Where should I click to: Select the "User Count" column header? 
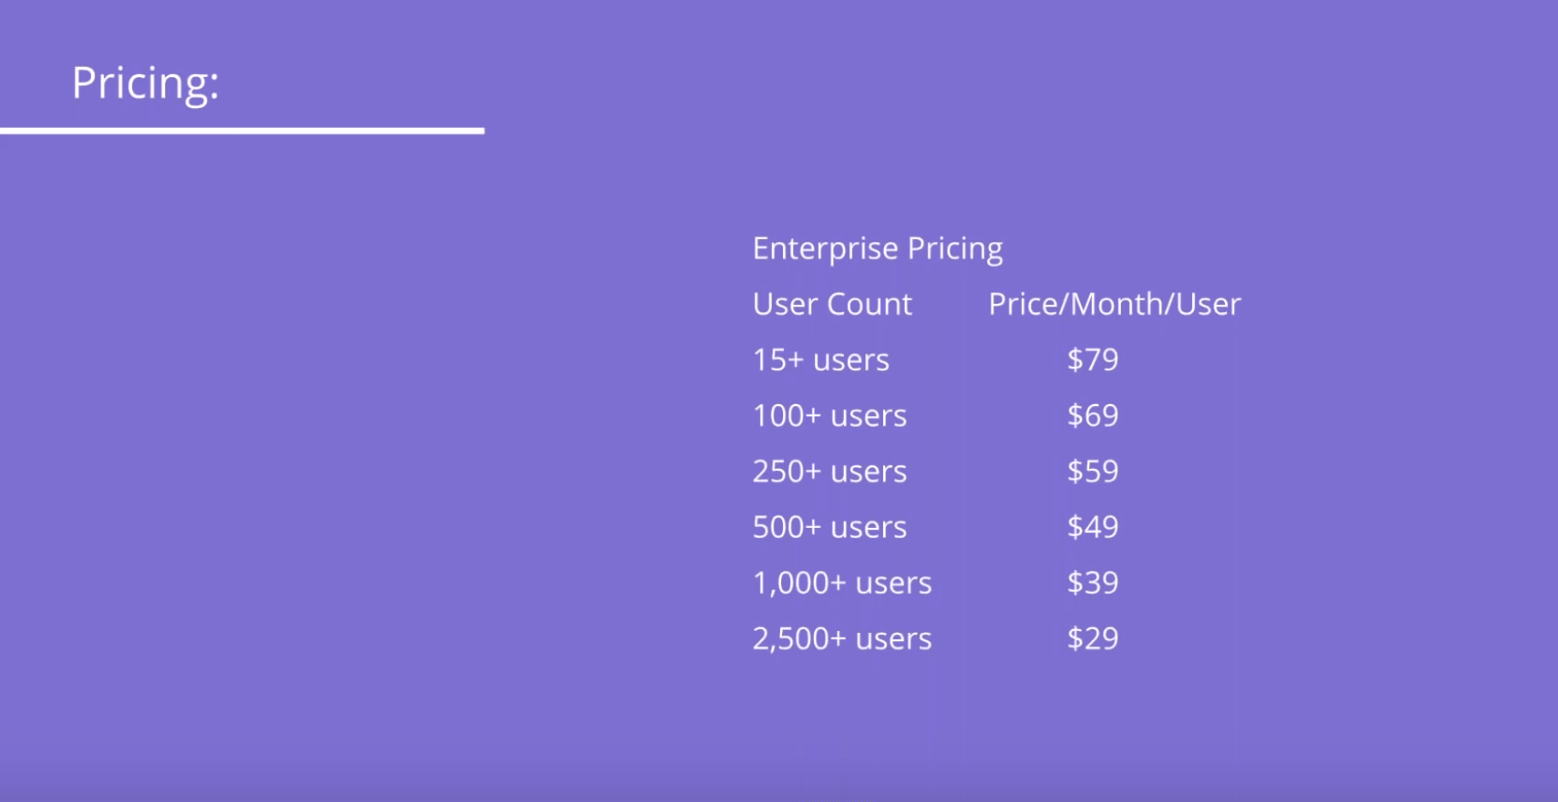[832, 304]
